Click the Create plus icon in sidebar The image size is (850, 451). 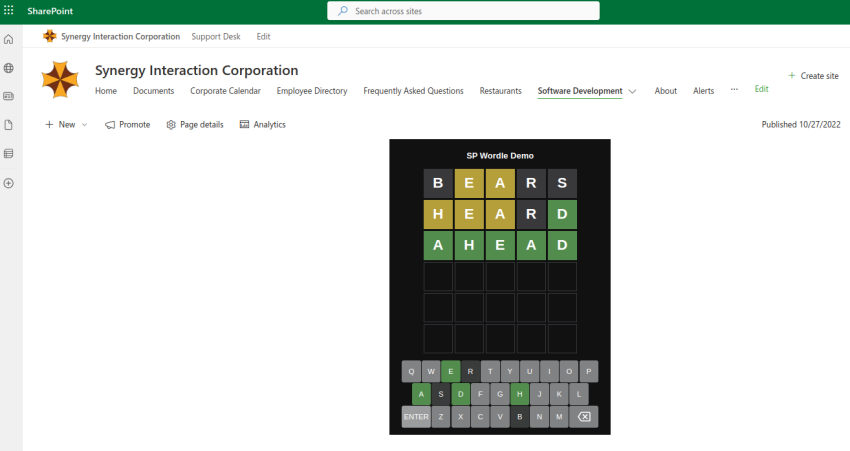click(x=9, y=183)
